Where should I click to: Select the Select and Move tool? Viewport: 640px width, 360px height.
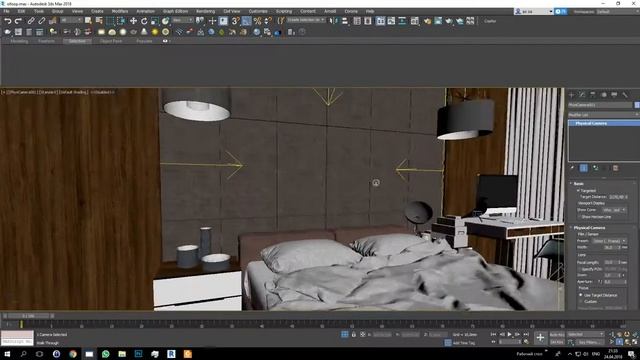[133, 21]
